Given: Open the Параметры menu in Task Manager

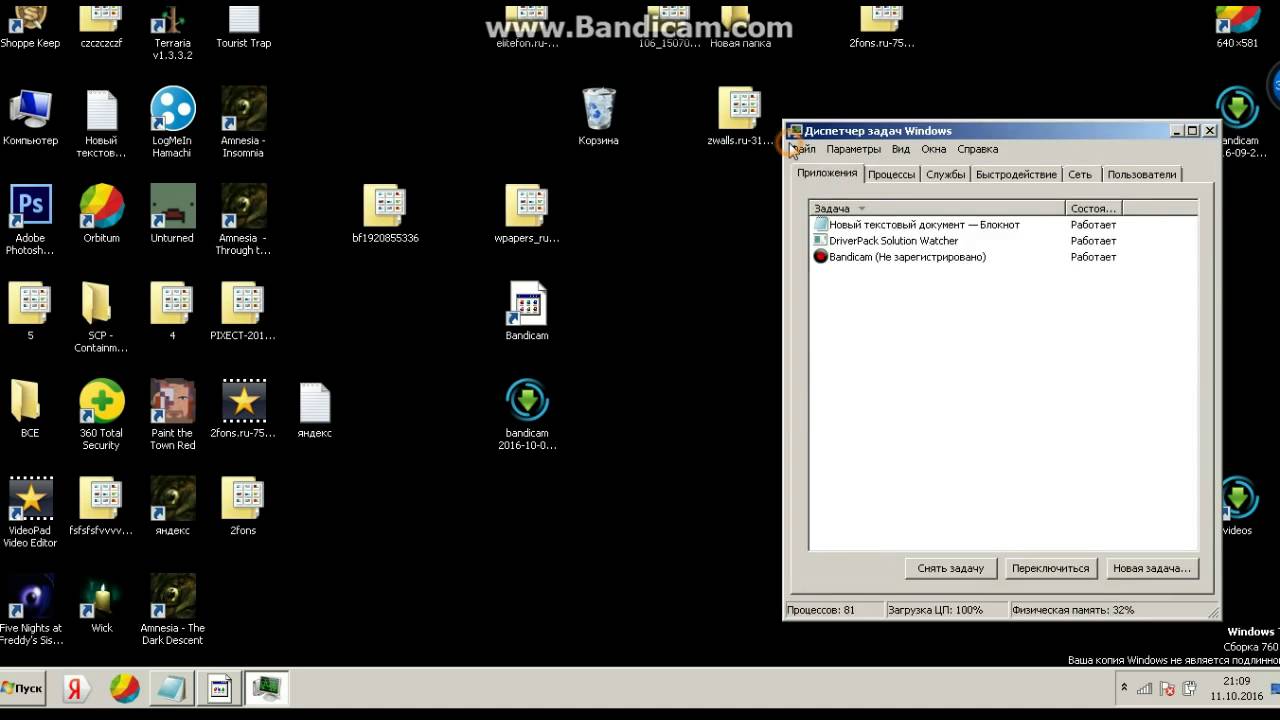Looking at the screenshot, I should coord(853,149).
